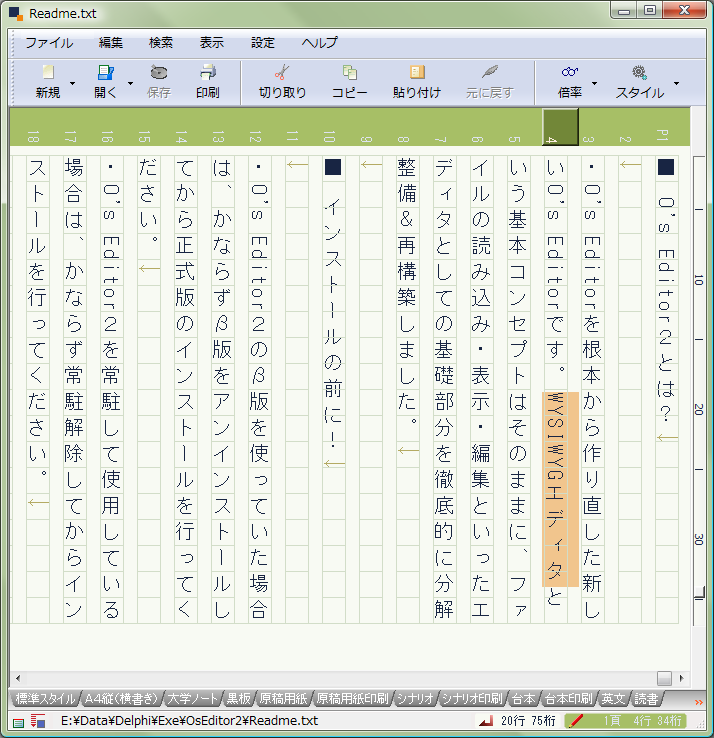Click the heading インストールの前に!
Screen dimensions: 714x738
333,323
